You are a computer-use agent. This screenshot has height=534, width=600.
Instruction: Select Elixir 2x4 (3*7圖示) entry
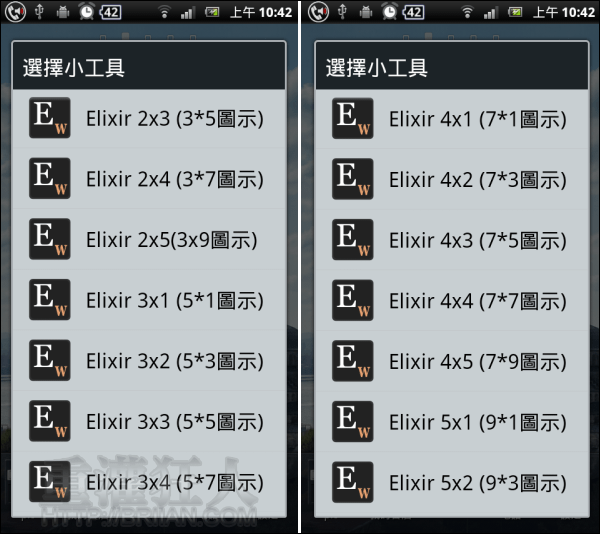pos(149,179)
